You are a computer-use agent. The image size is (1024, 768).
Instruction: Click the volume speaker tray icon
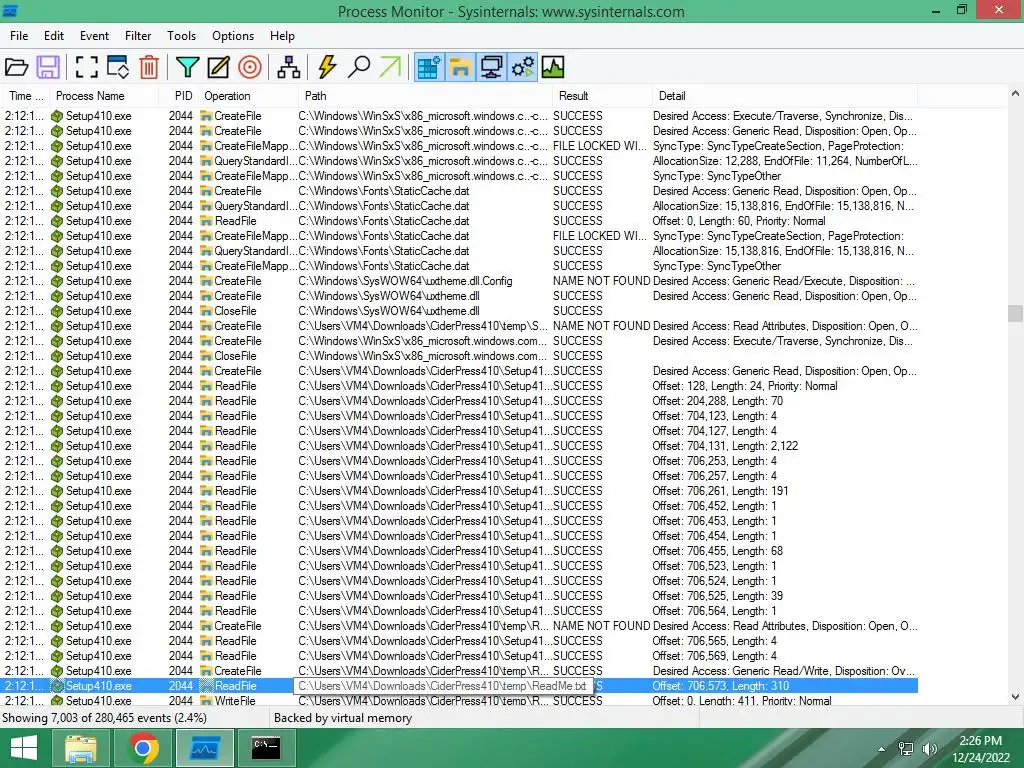click(929, 749)
